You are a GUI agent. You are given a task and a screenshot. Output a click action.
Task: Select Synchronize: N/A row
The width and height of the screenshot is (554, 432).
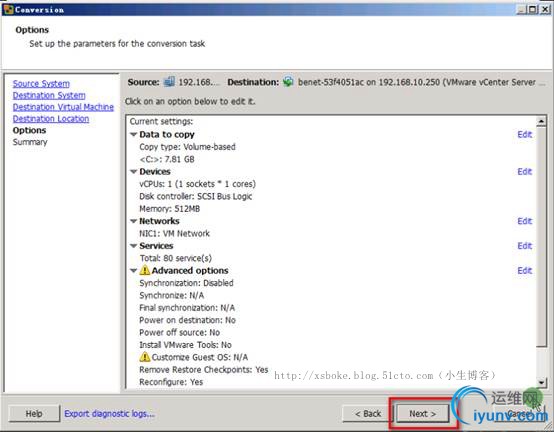172,295
